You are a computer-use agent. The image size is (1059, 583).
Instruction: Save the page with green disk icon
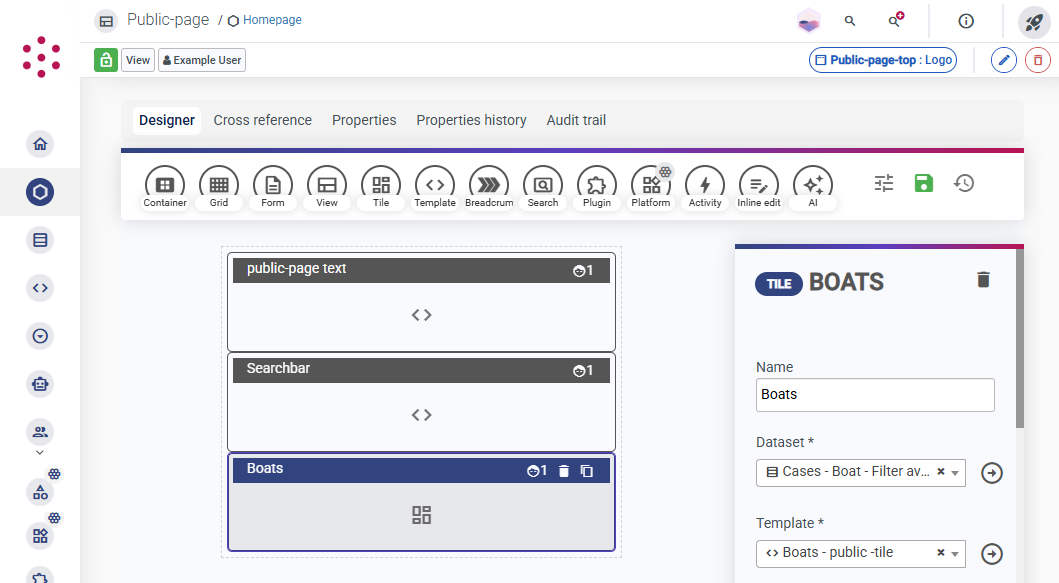(x=924, y=183)
